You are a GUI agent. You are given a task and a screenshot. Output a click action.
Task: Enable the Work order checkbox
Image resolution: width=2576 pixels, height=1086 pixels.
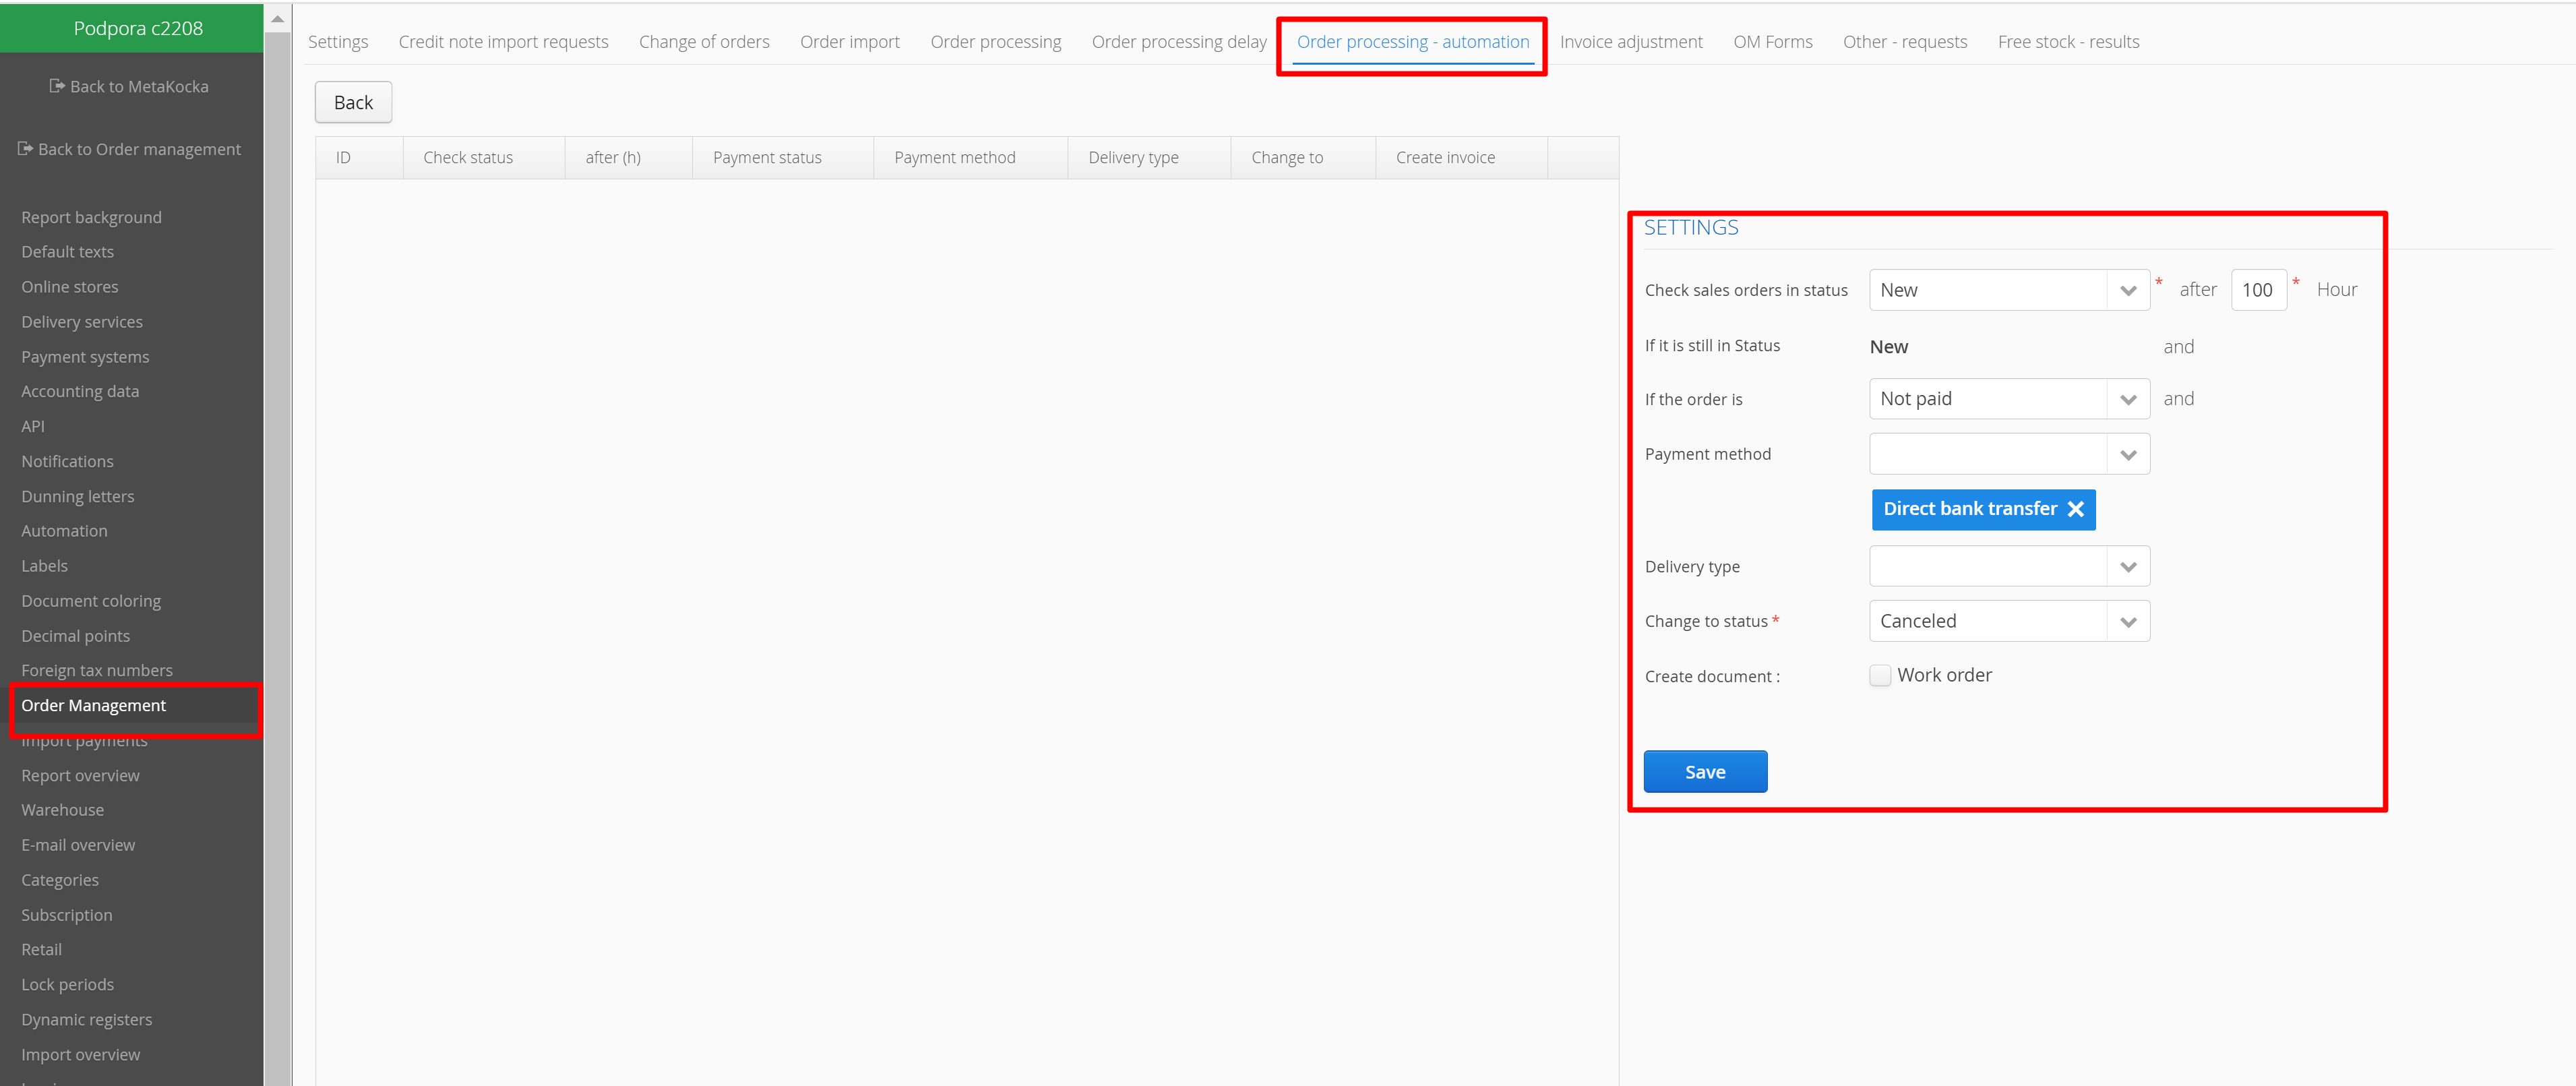coord(1880,675)
